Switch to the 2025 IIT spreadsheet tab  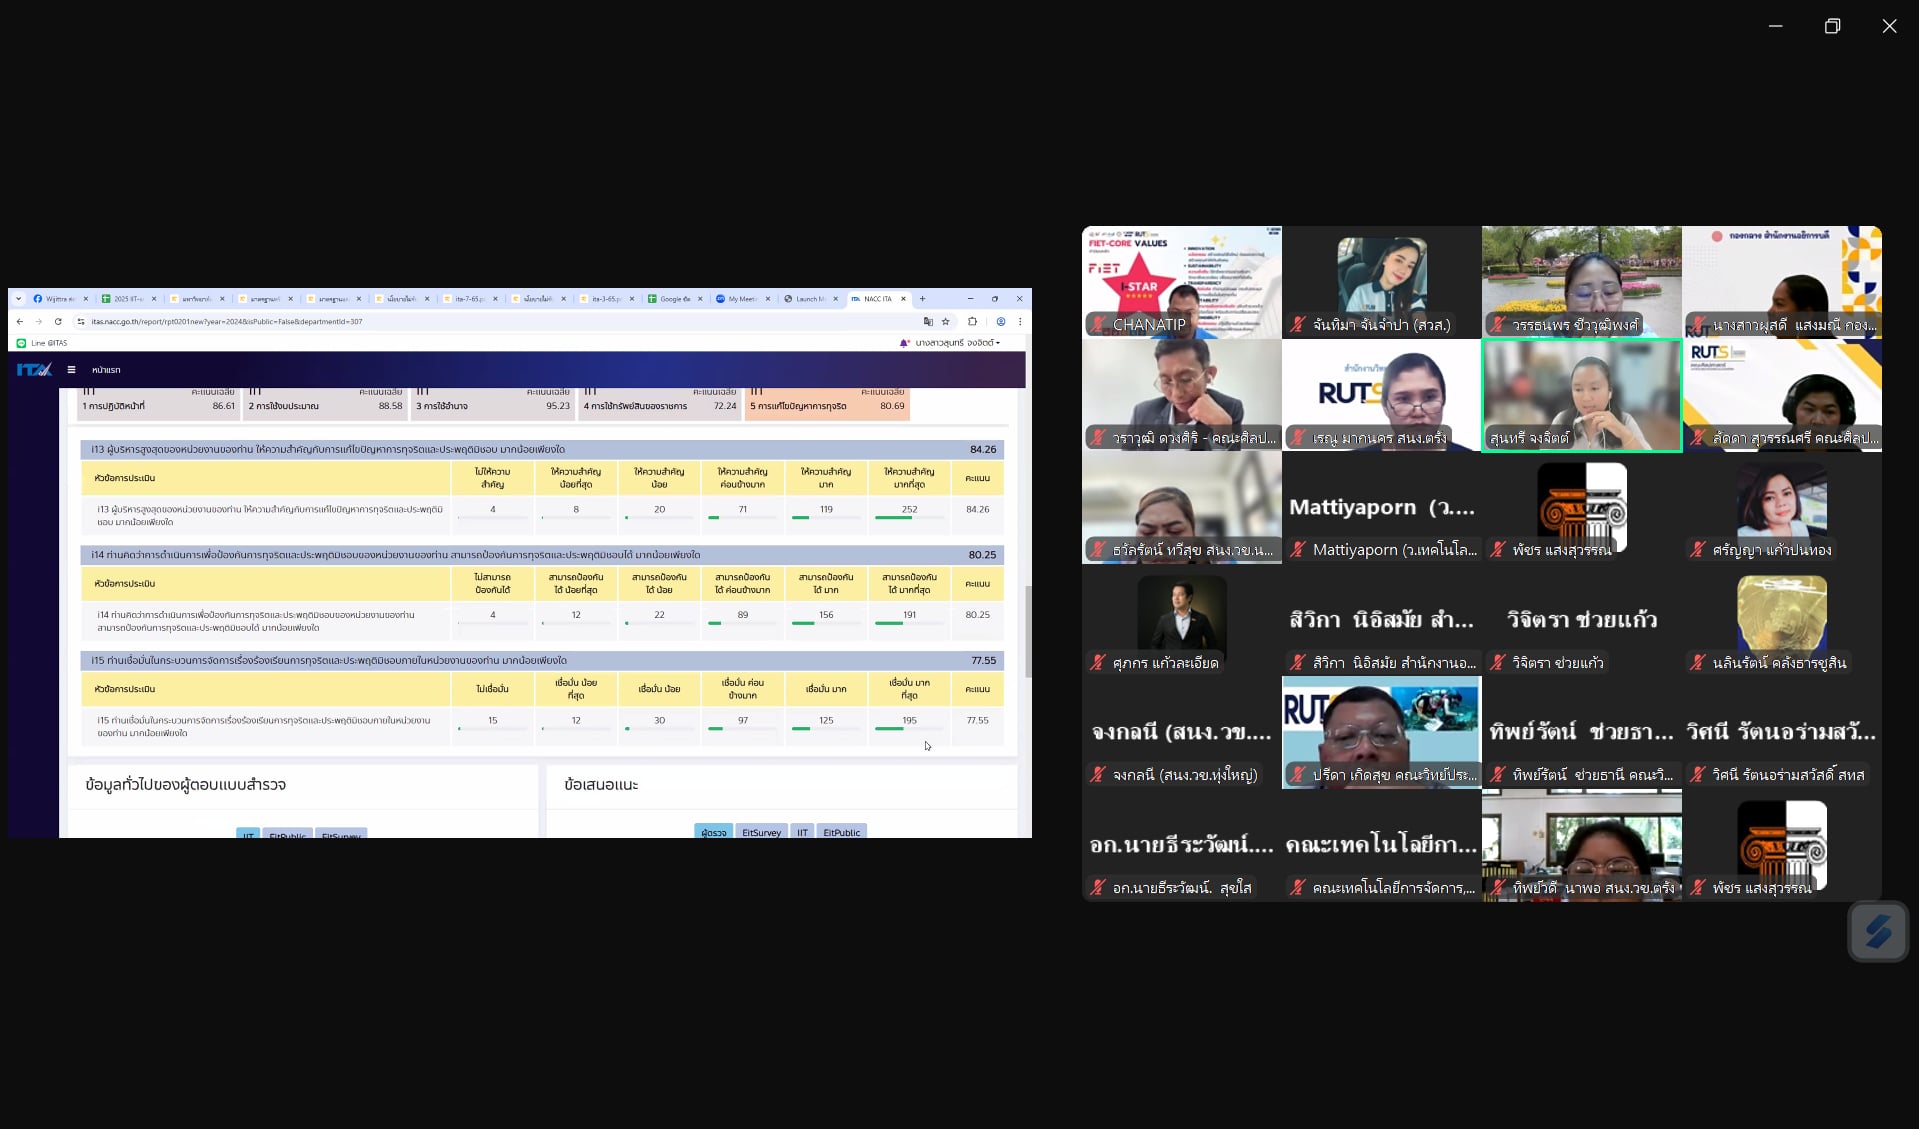click(129, 299)
